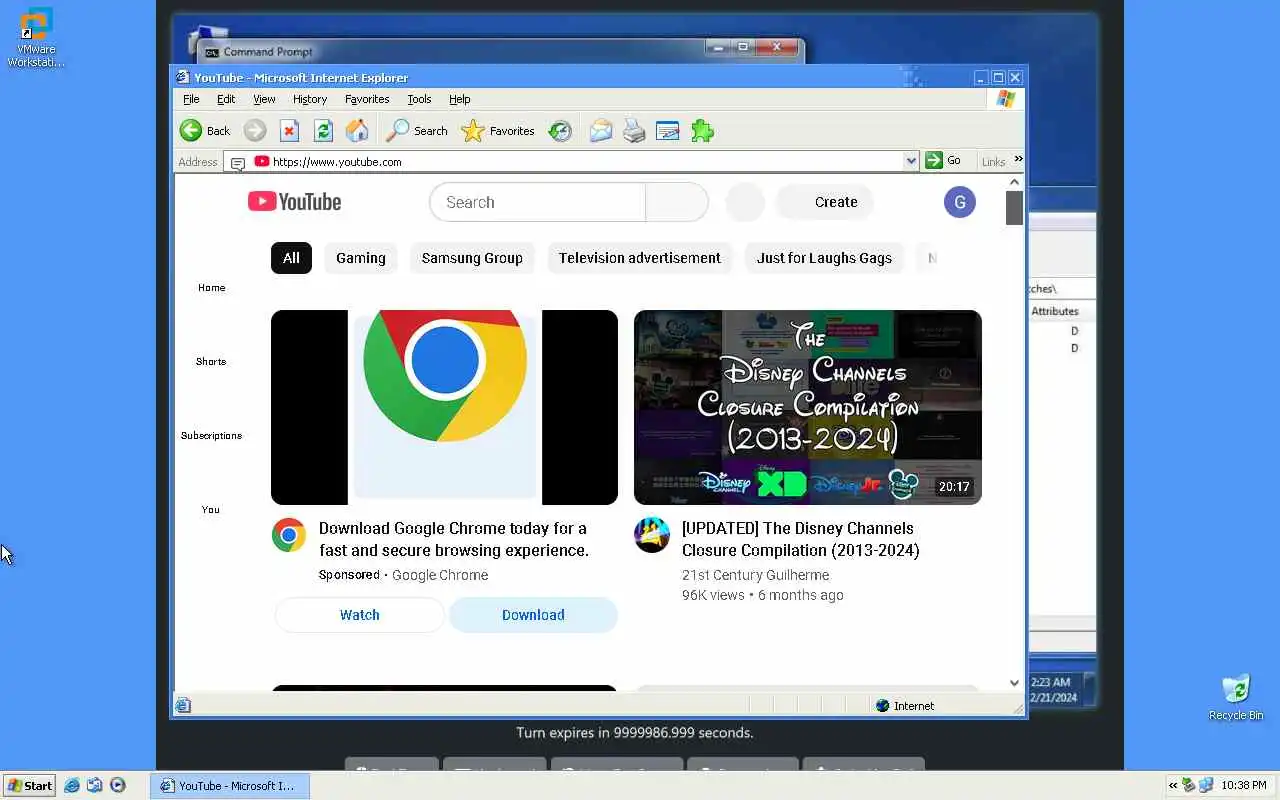
Task: Select the Gaming filter chip
Action: pos(361,258)
